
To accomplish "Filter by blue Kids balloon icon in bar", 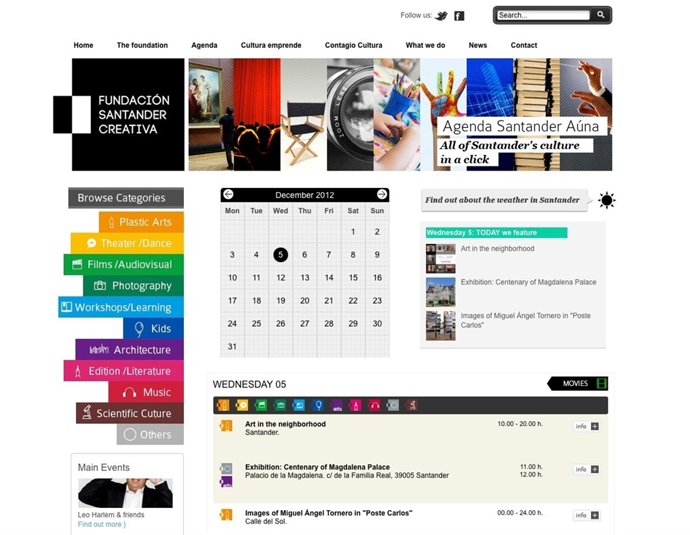I will (x=318, y=405).
